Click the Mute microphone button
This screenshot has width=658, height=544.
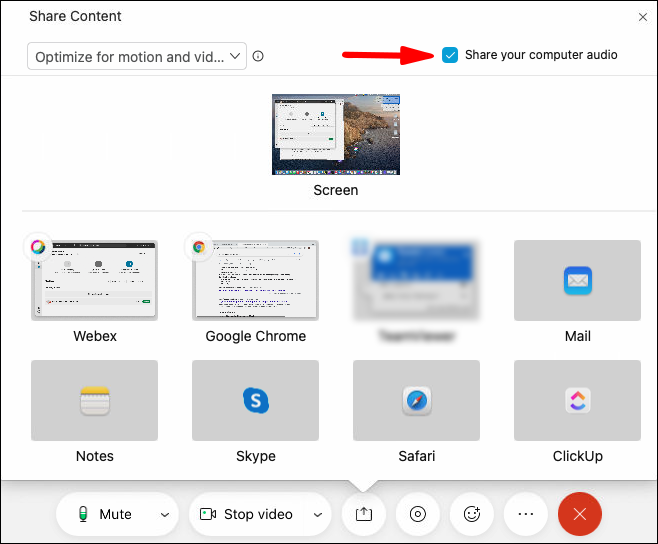(x=105, y=514)
